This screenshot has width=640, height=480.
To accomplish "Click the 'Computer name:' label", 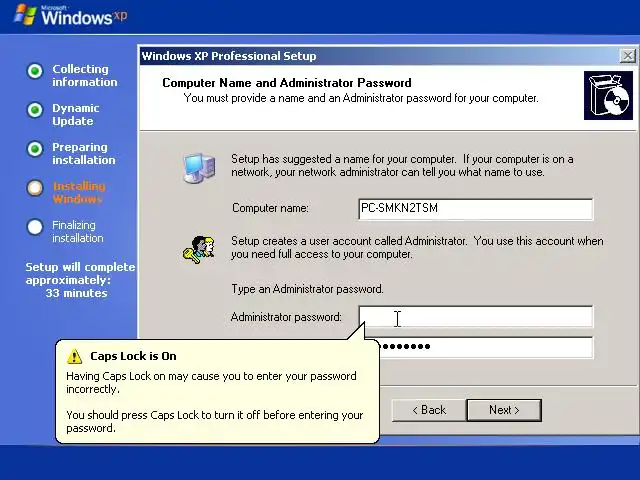I will point(270,208).
